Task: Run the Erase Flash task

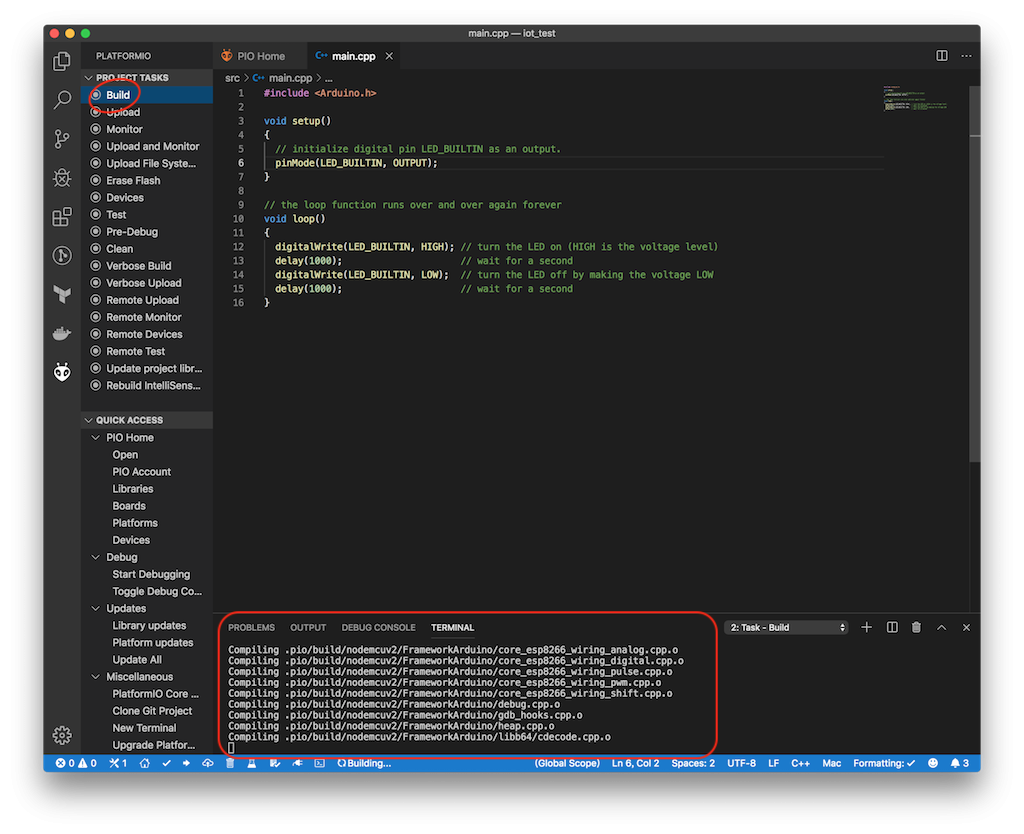Action: 147,180
